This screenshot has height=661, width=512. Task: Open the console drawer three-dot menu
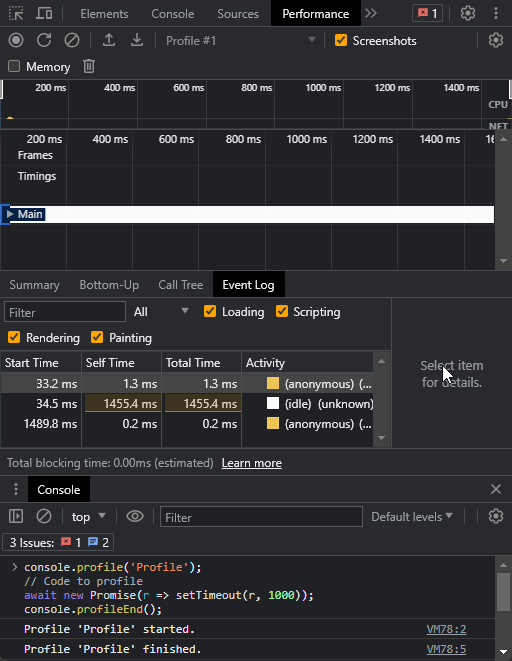16,489
